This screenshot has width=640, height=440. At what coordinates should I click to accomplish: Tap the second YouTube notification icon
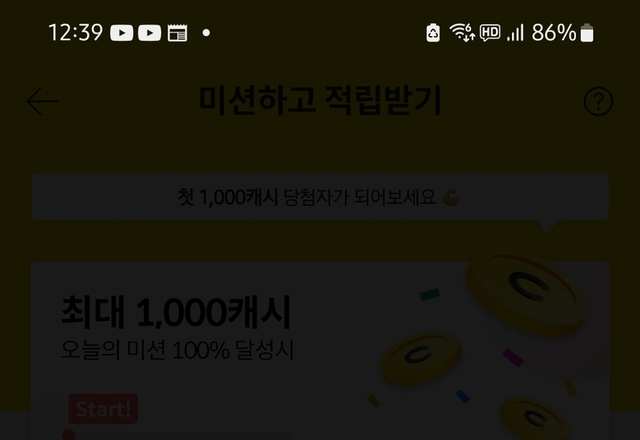coord(149,33)
